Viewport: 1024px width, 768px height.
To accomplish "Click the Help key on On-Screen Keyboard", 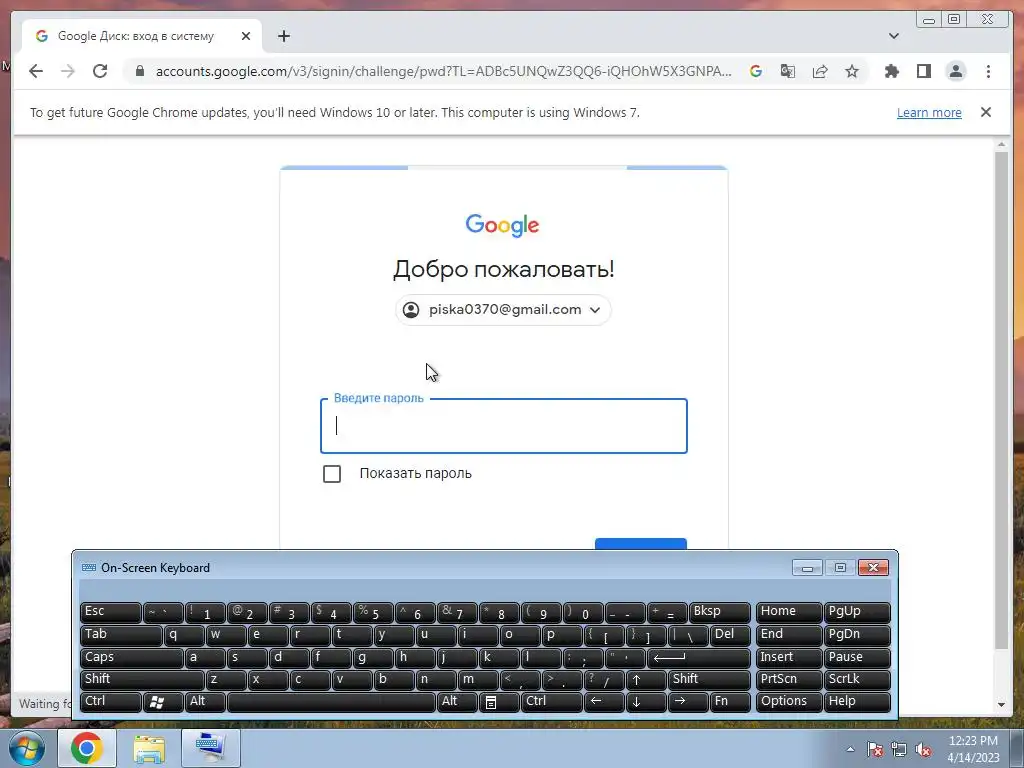I will coord(857,701).
